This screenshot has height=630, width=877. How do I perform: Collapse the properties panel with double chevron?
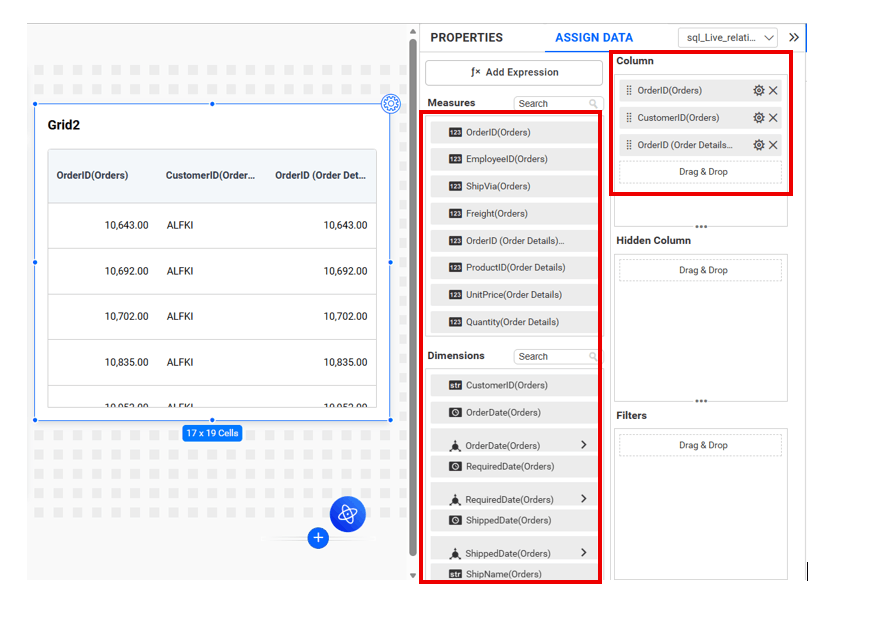(794, 37)
